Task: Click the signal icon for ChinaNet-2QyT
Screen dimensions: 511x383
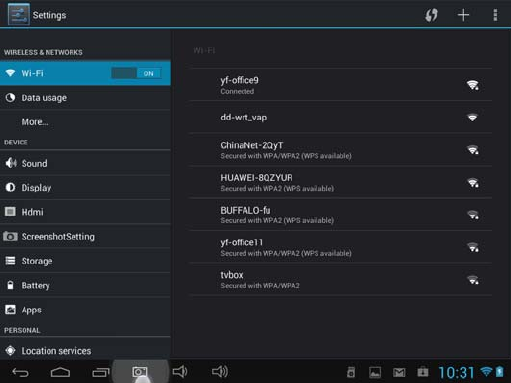Action: (472, 150)
